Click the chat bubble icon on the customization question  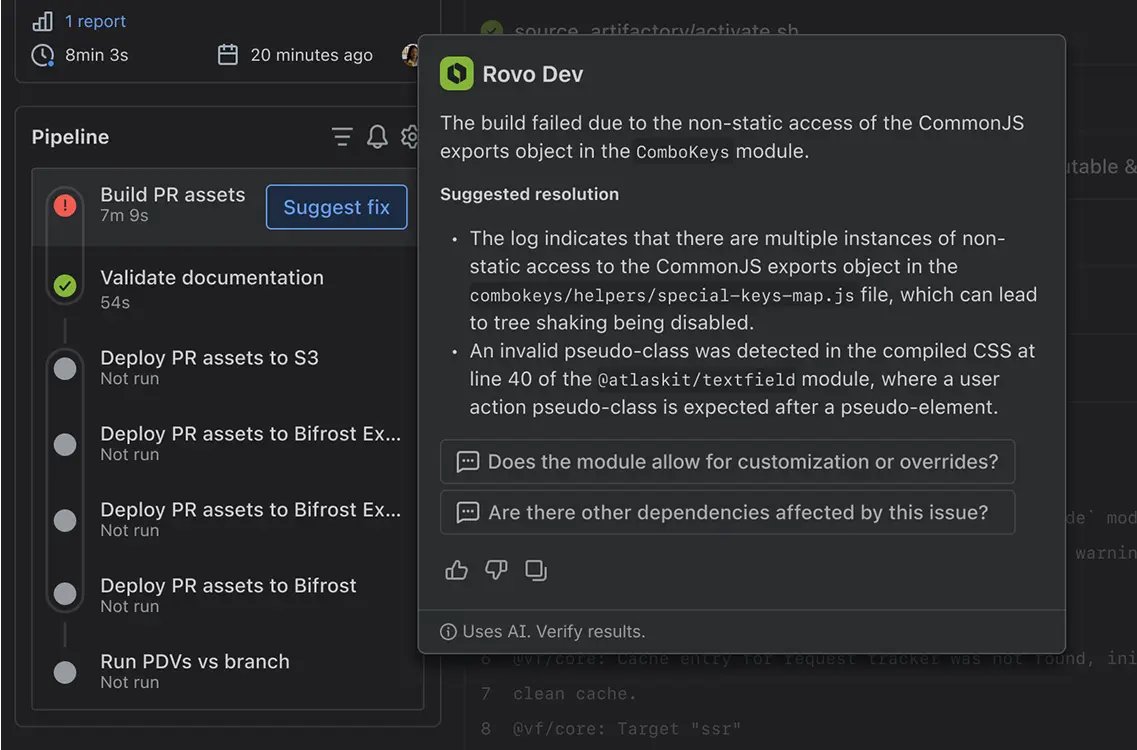[466, 461]
